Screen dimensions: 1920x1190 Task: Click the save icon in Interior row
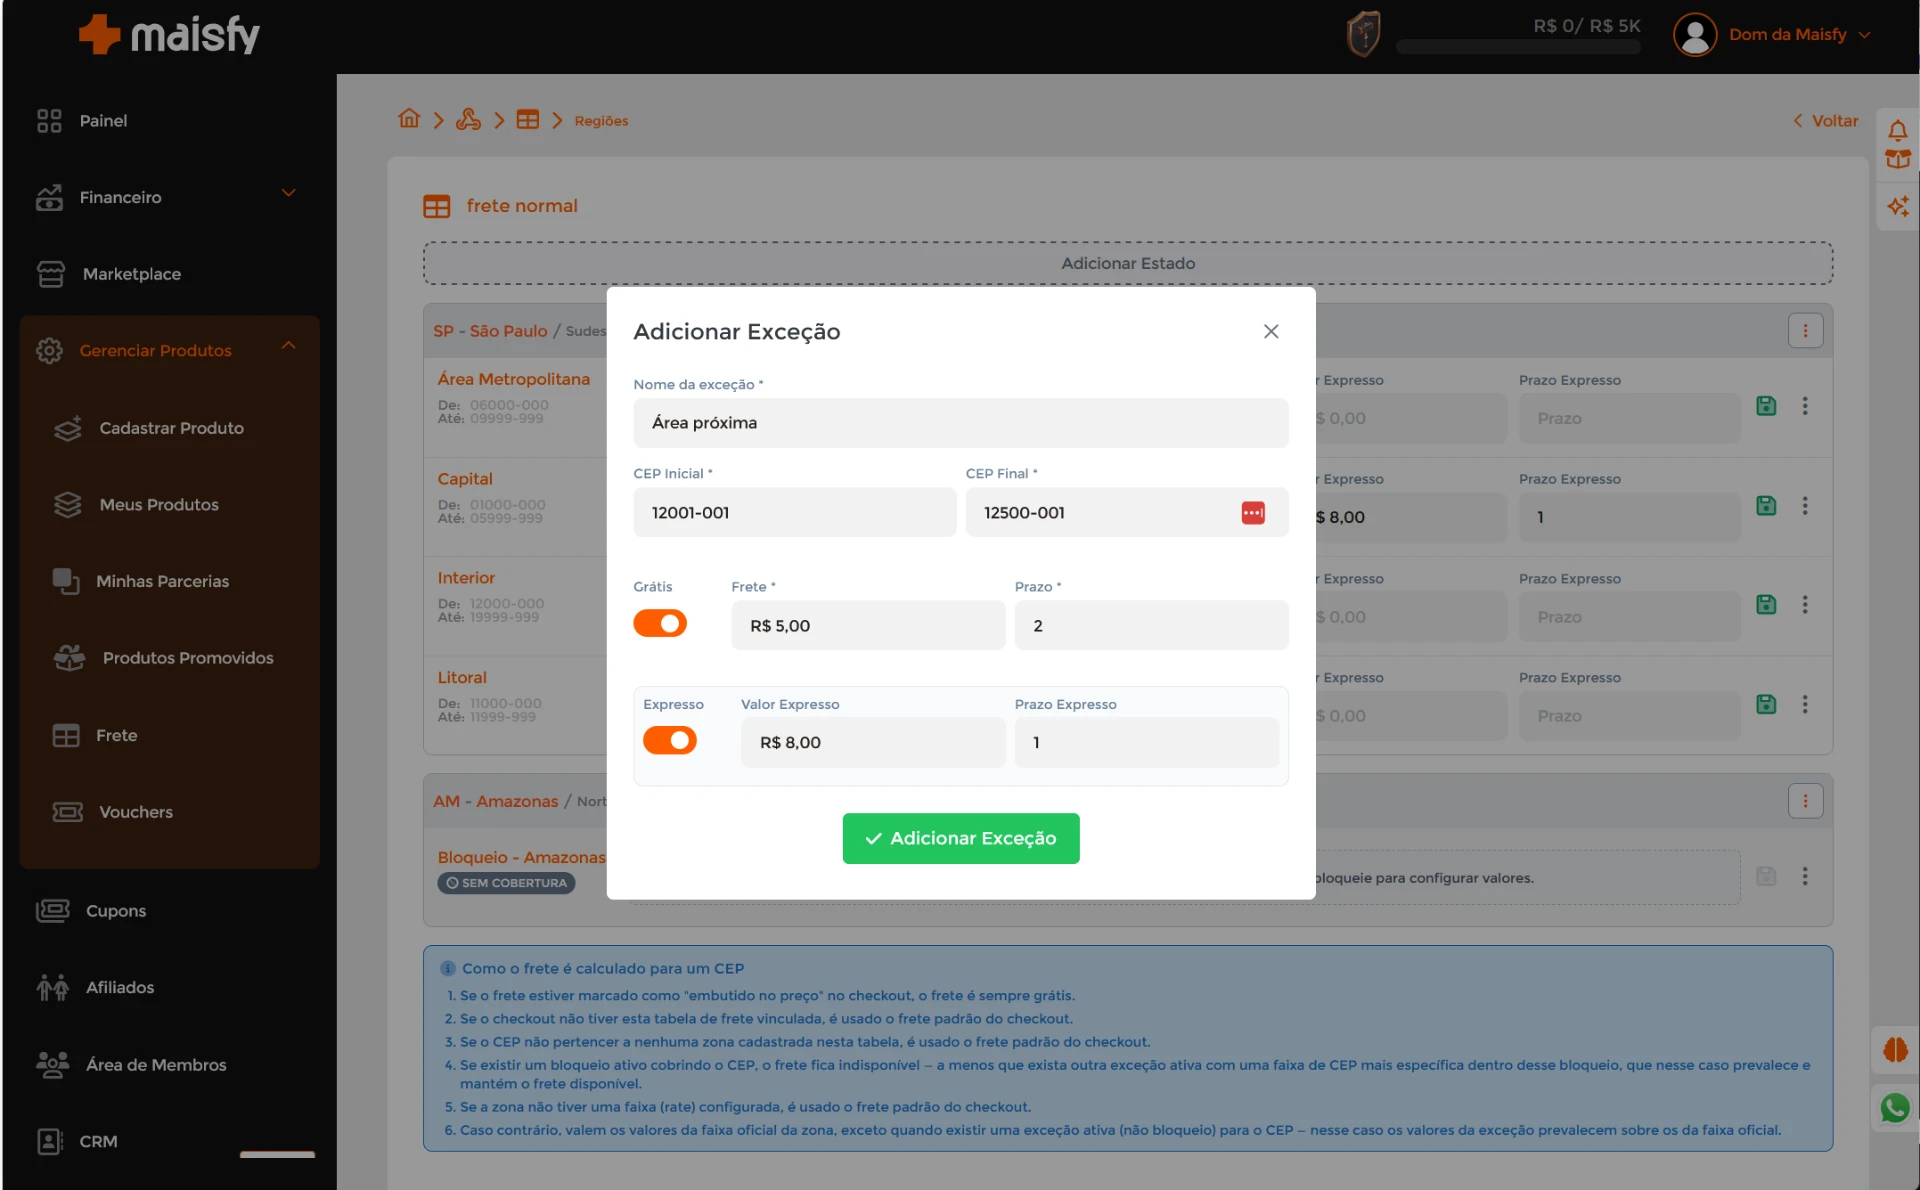click(1766, 605)
